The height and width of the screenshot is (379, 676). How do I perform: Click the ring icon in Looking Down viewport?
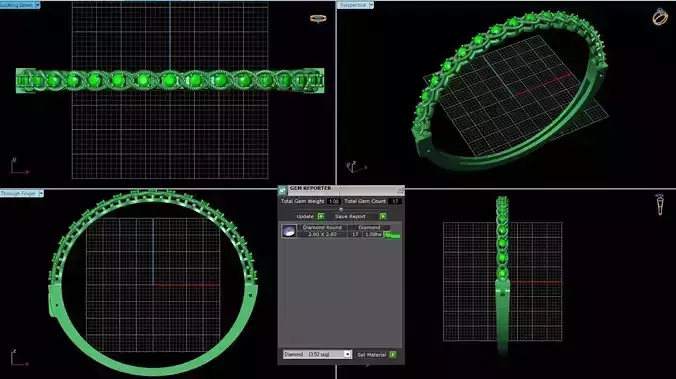pyautogui.click(x=318, y=19)
